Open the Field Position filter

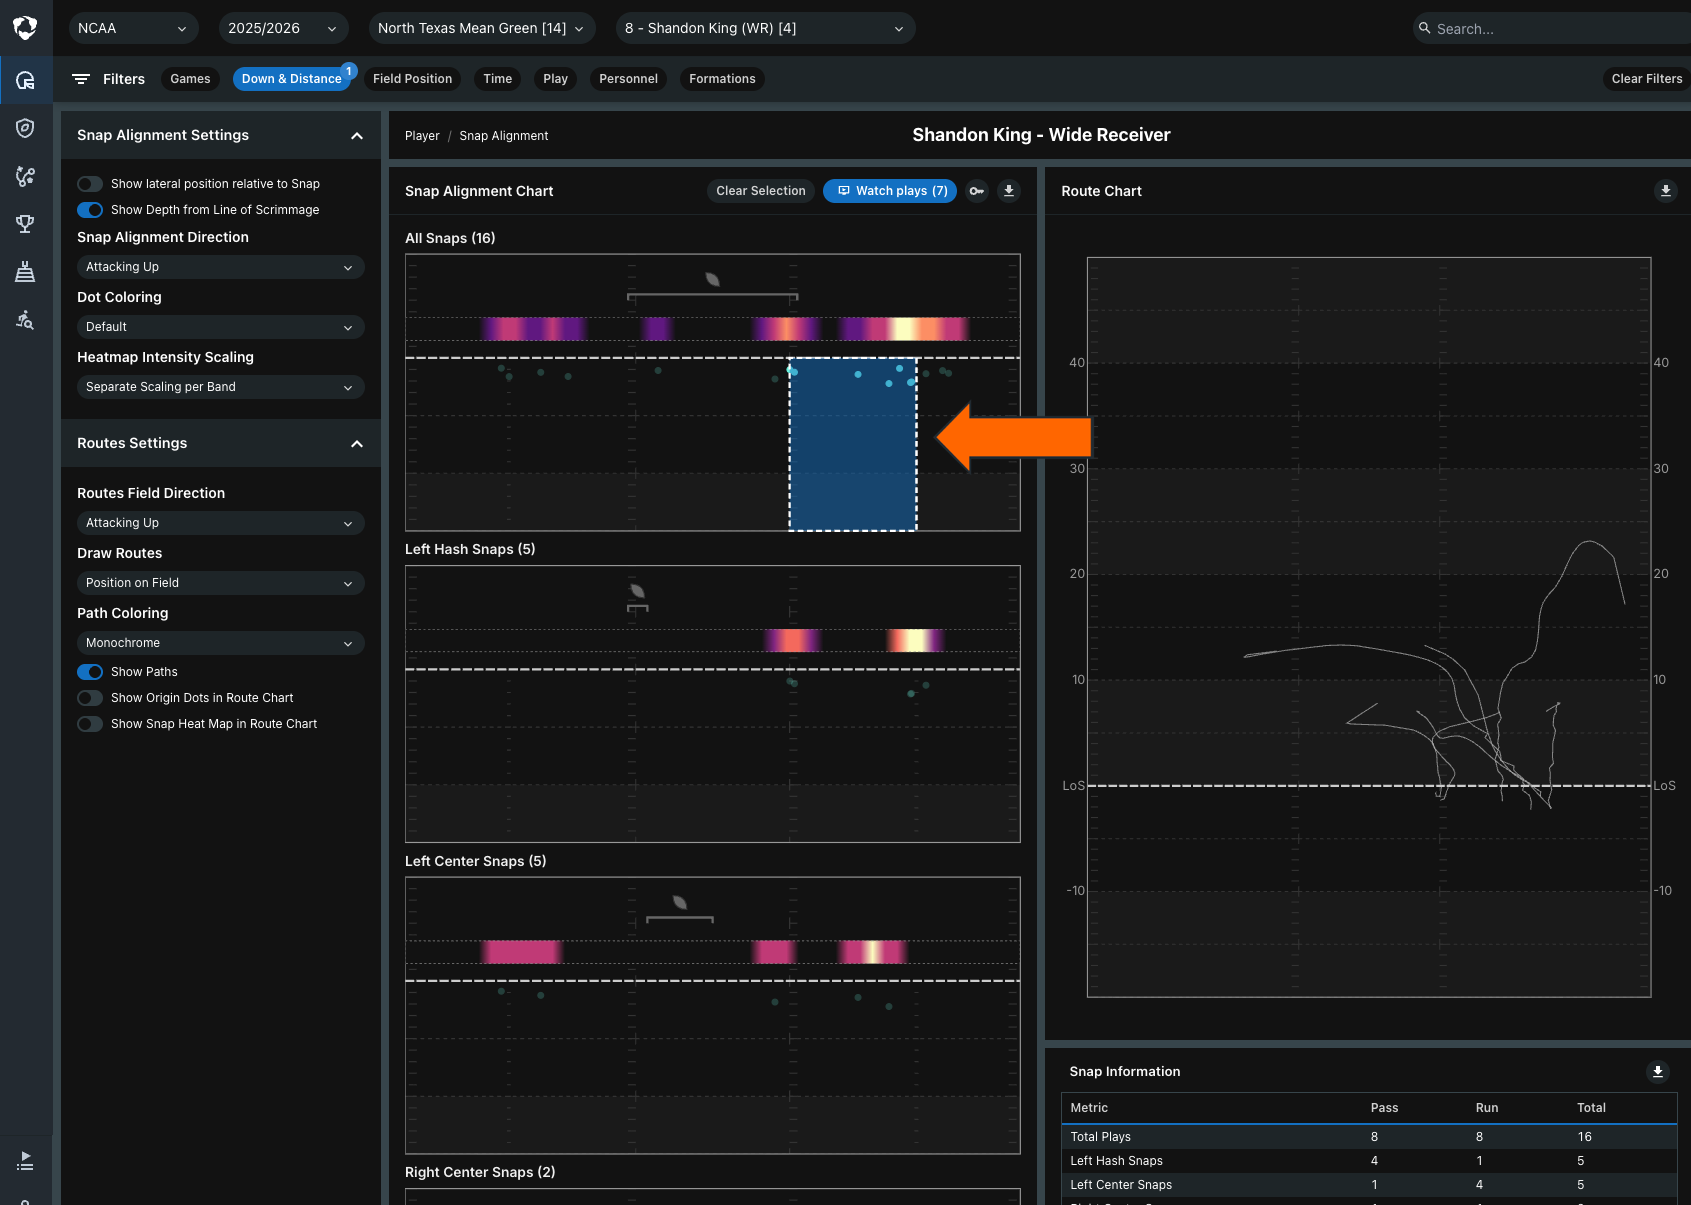tap(412, 79)
